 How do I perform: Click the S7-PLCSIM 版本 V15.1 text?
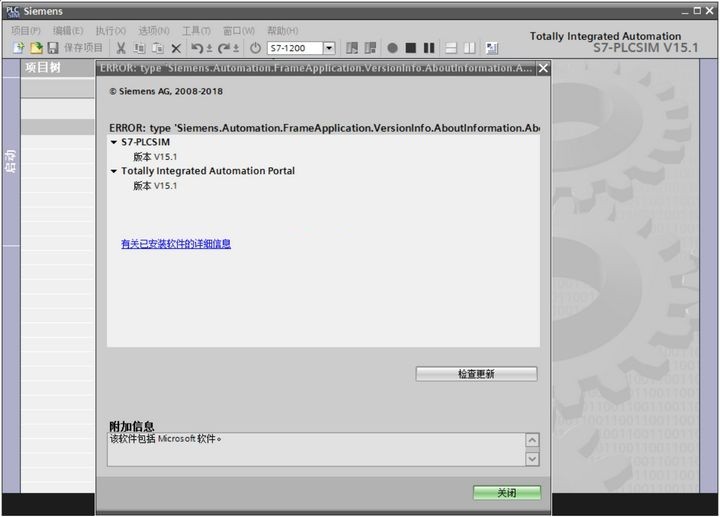pyautogui.click(x=155, y=157)
